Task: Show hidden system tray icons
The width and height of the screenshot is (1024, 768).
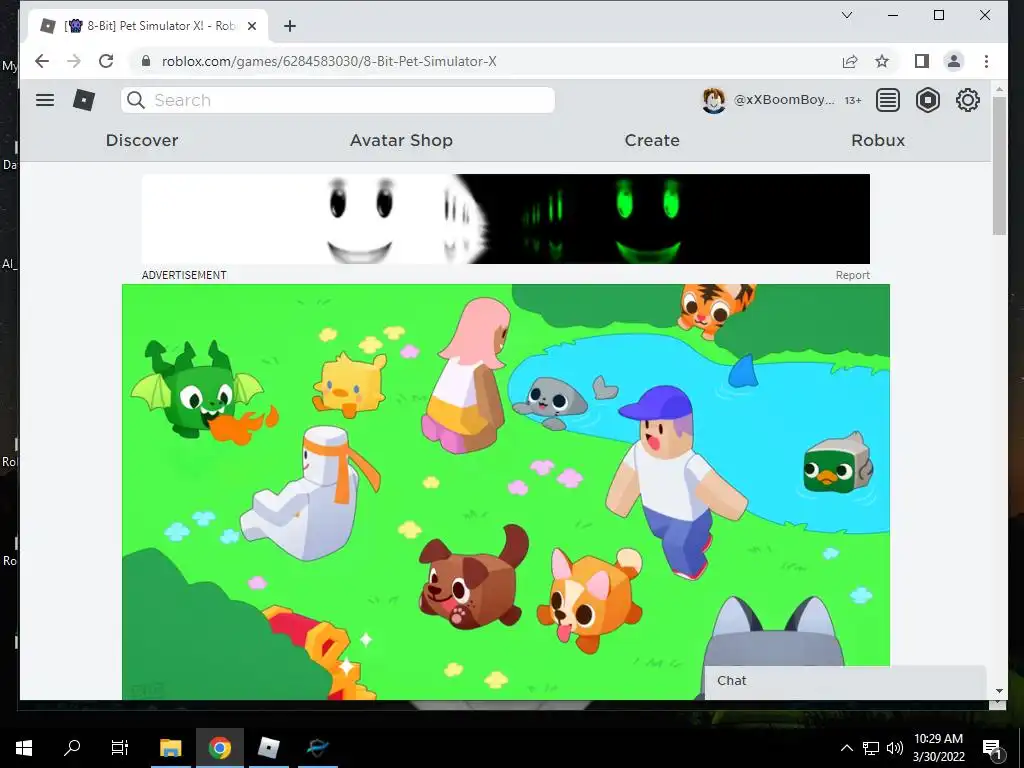Action: pyautogui.click(x=846, y=748)
